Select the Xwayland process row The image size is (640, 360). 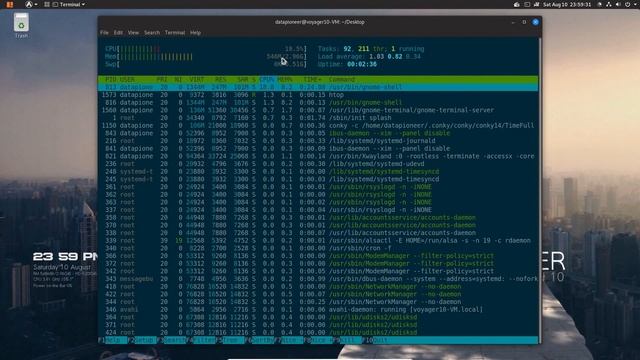click(318, 156)
